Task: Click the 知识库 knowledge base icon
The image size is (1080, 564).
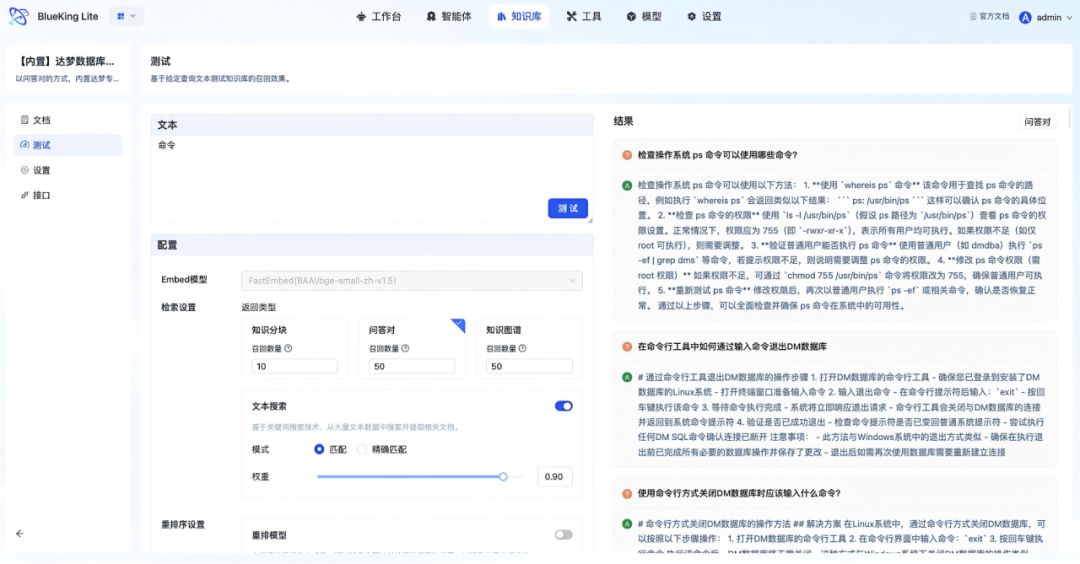Action: click(x=501, y=17)
